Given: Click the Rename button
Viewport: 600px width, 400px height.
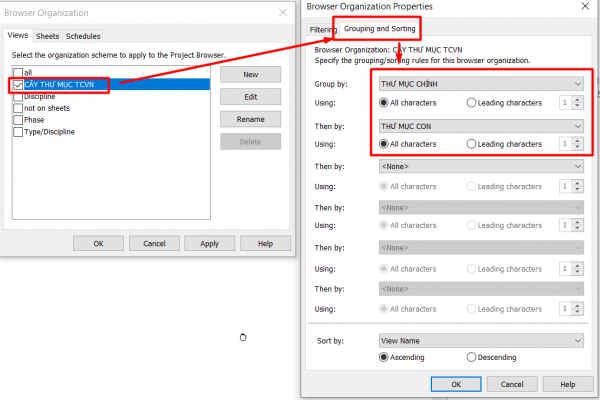Looking at the screenshot, I should (252, 119).
